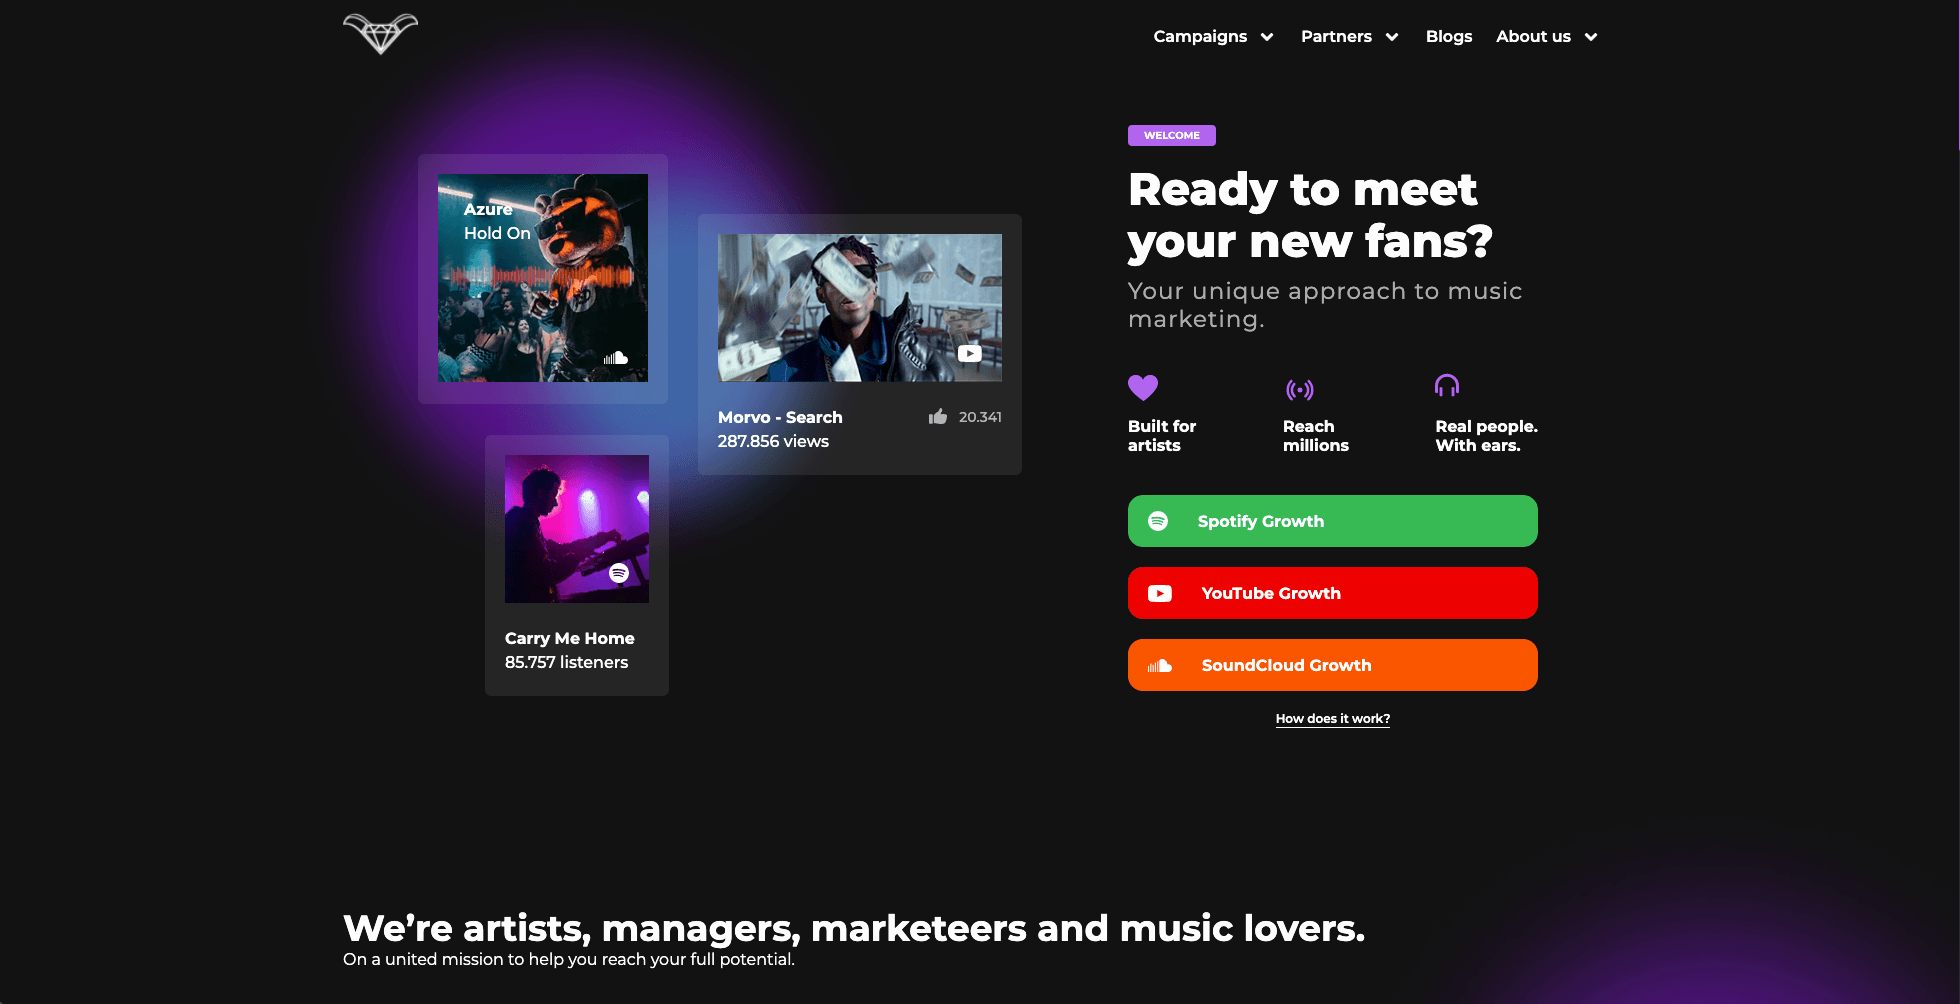Click the thumbs-up like icon
Viewport: 1960px width, 1004px height.
[x=937, y=417]
